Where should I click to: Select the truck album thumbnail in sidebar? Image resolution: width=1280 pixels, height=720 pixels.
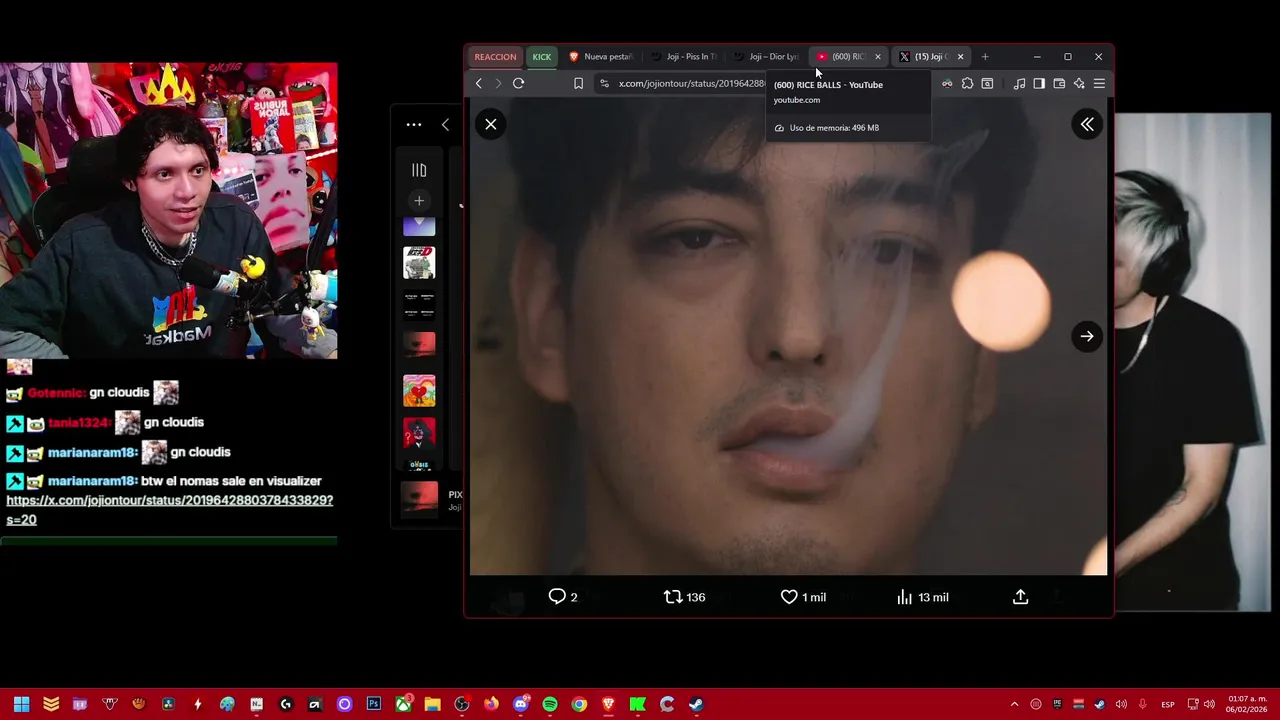click(419, 263)
